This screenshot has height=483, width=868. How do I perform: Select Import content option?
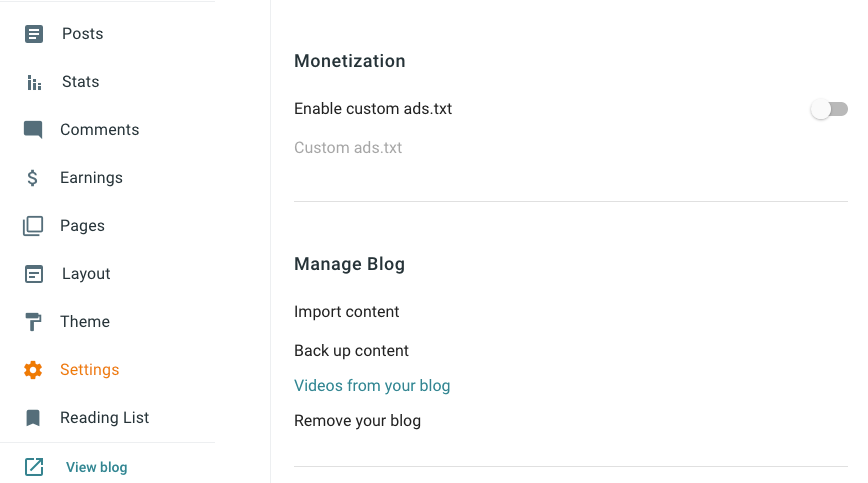click(346, 312)
